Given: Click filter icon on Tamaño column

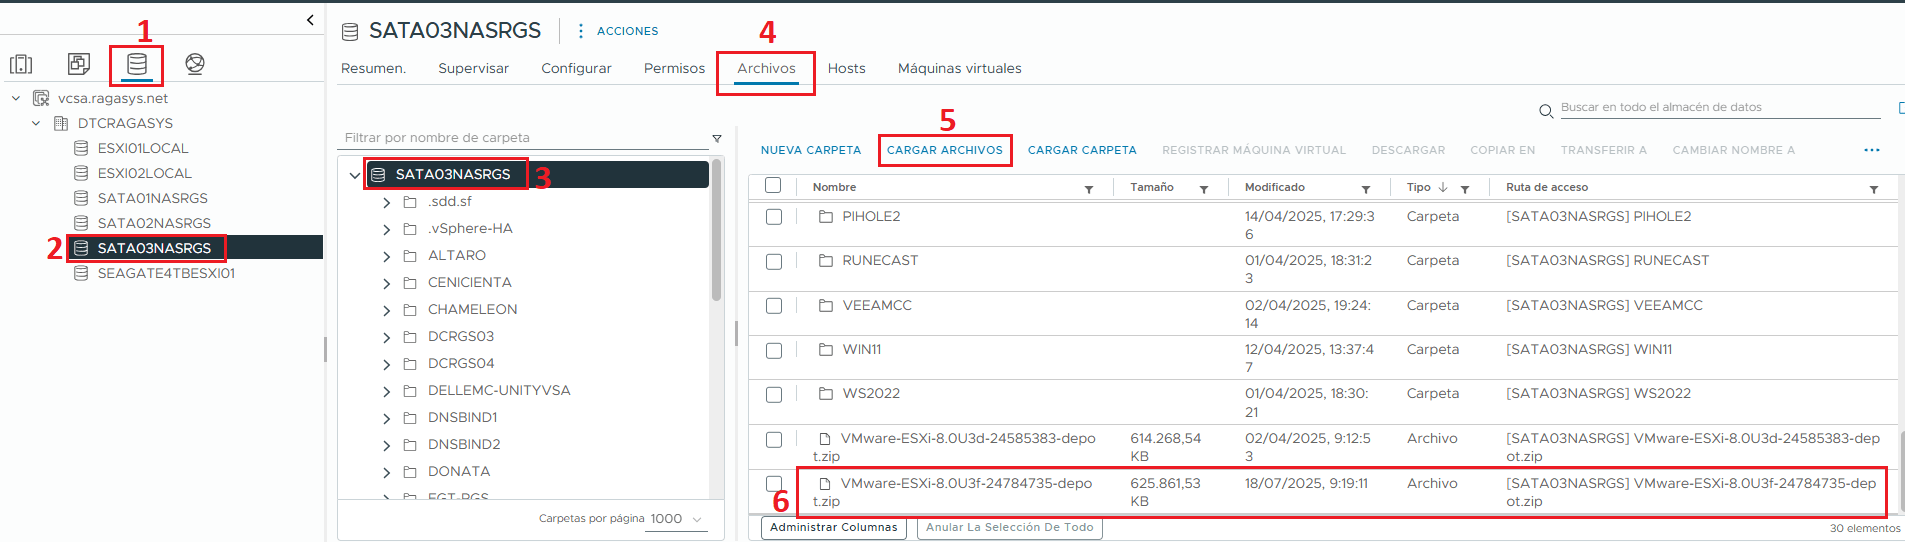Looking at the screenshot, I should pos(1204,189).
